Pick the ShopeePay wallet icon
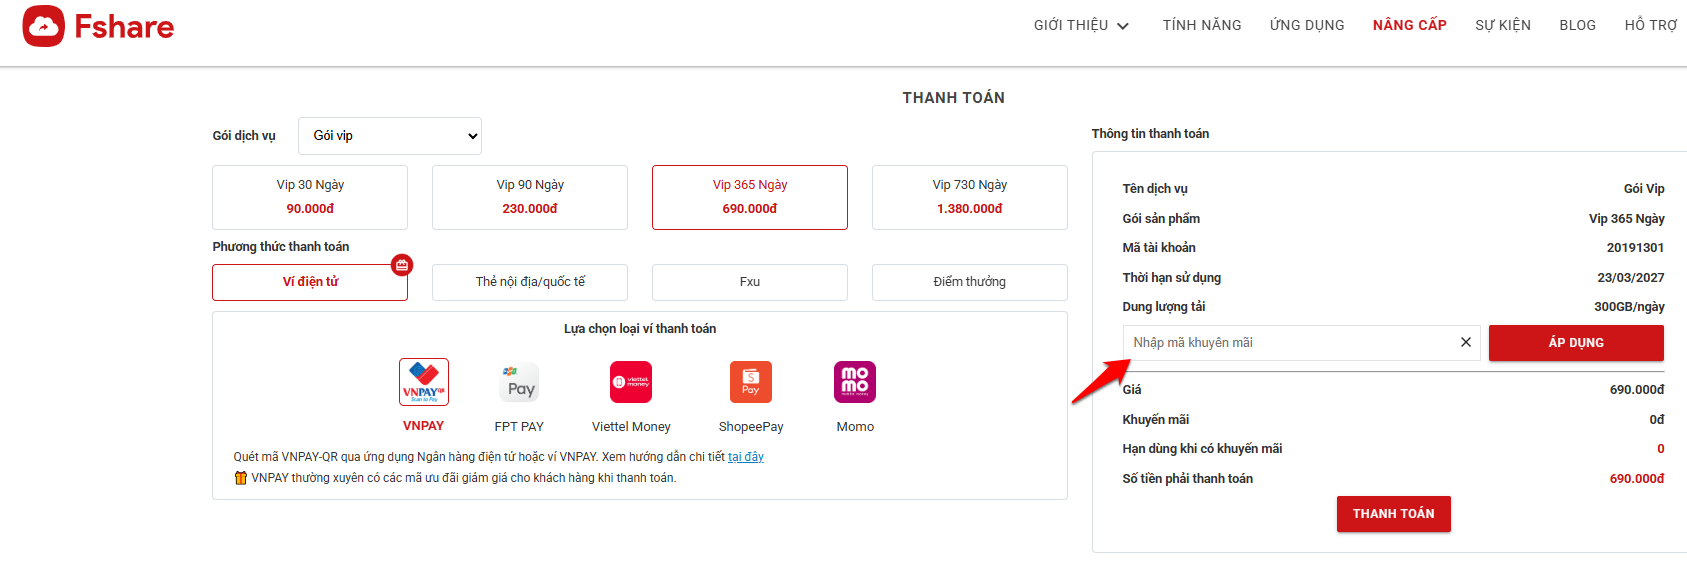The image size is (1687, 566). (751, 383)
